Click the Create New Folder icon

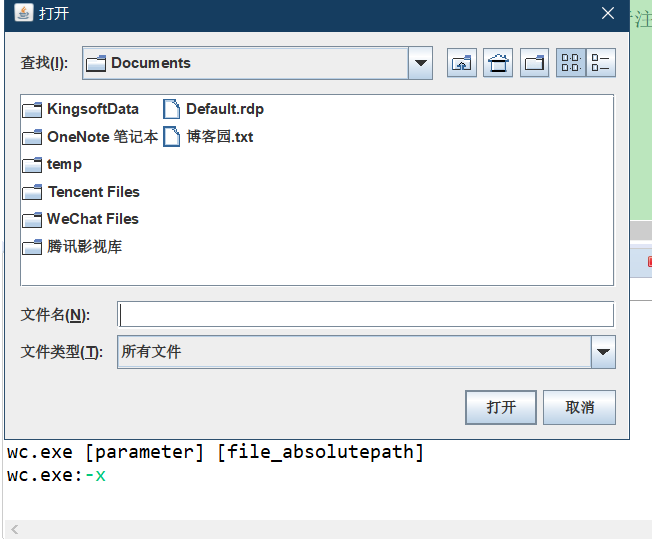[x=535, y=63]
